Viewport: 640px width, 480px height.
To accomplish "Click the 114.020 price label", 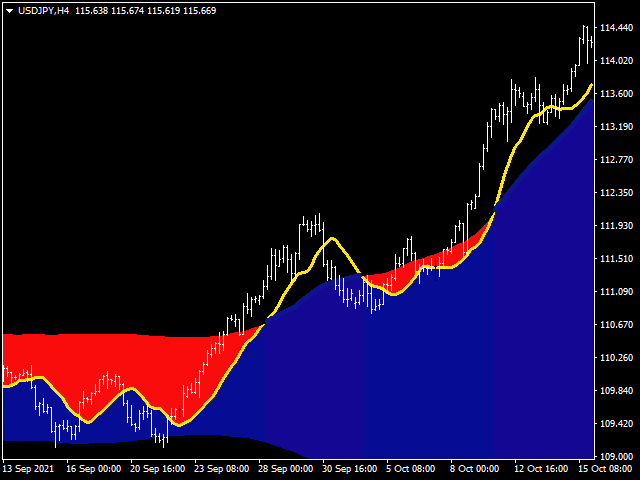I will [x=616, y=61].
